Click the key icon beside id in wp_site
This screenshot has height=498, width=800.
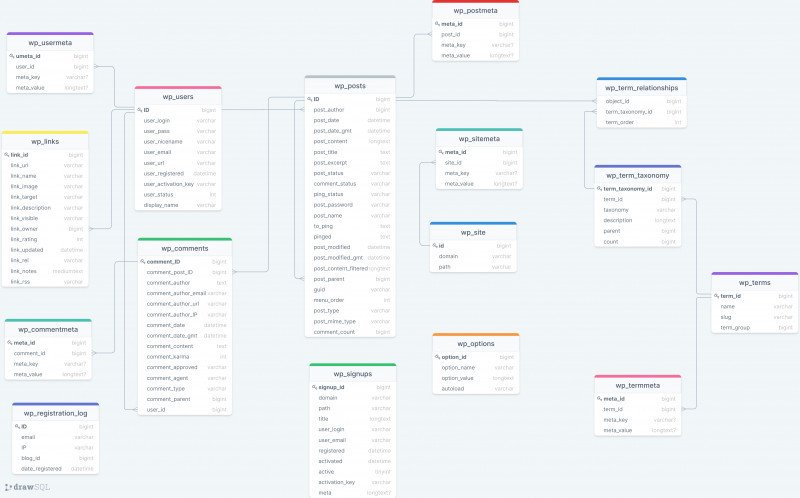[435, 245]
